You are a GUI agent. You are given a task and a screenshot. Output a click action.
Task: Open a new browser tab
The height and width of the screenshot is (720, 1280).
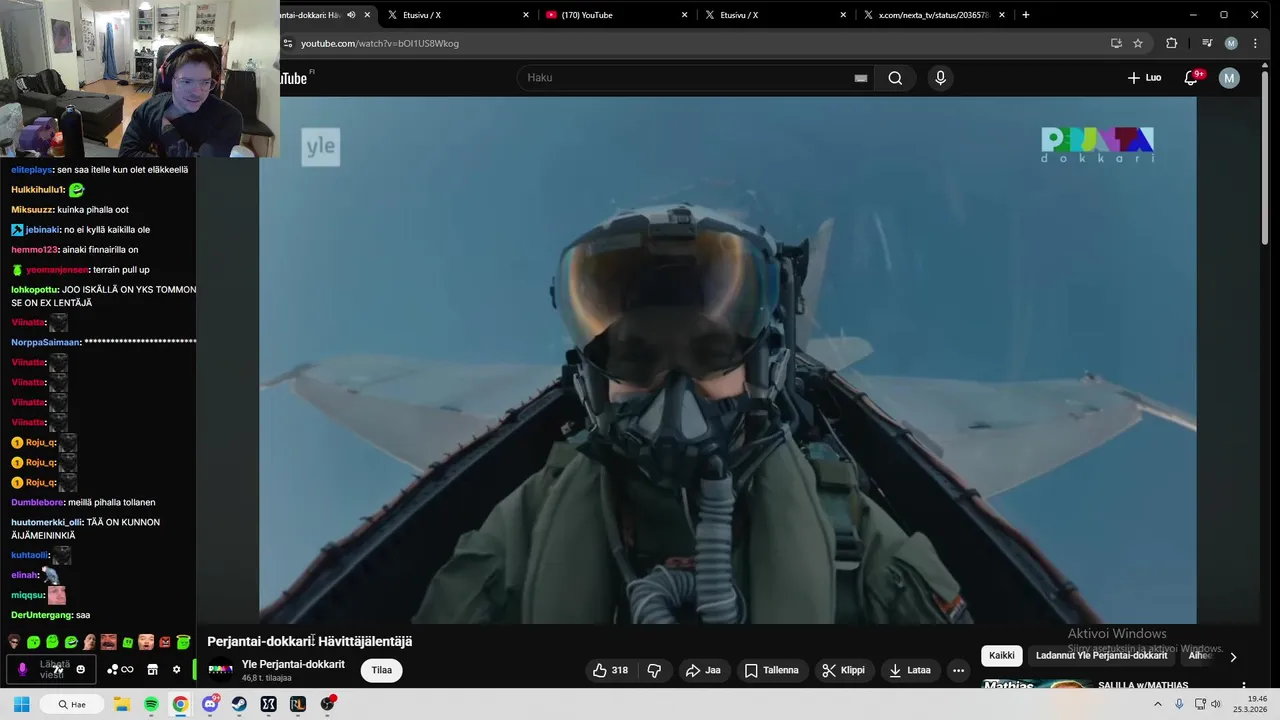(x=1025, y=15)
